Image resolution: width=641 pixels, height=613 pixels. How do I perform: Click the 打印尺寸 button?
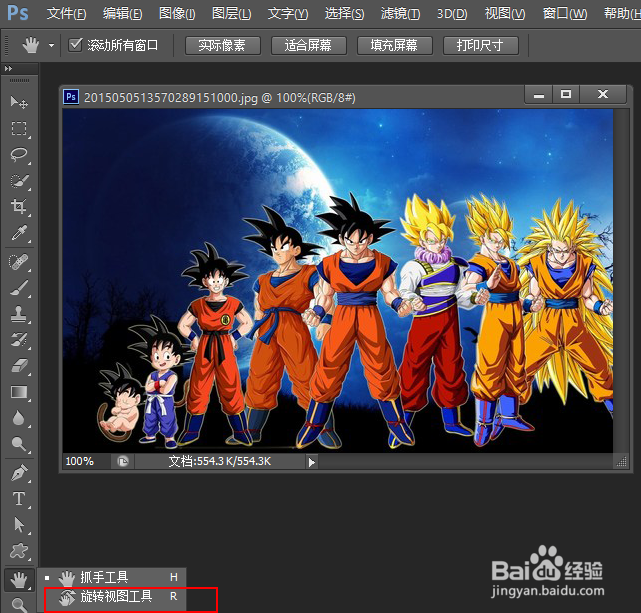(x=481, y=45)
